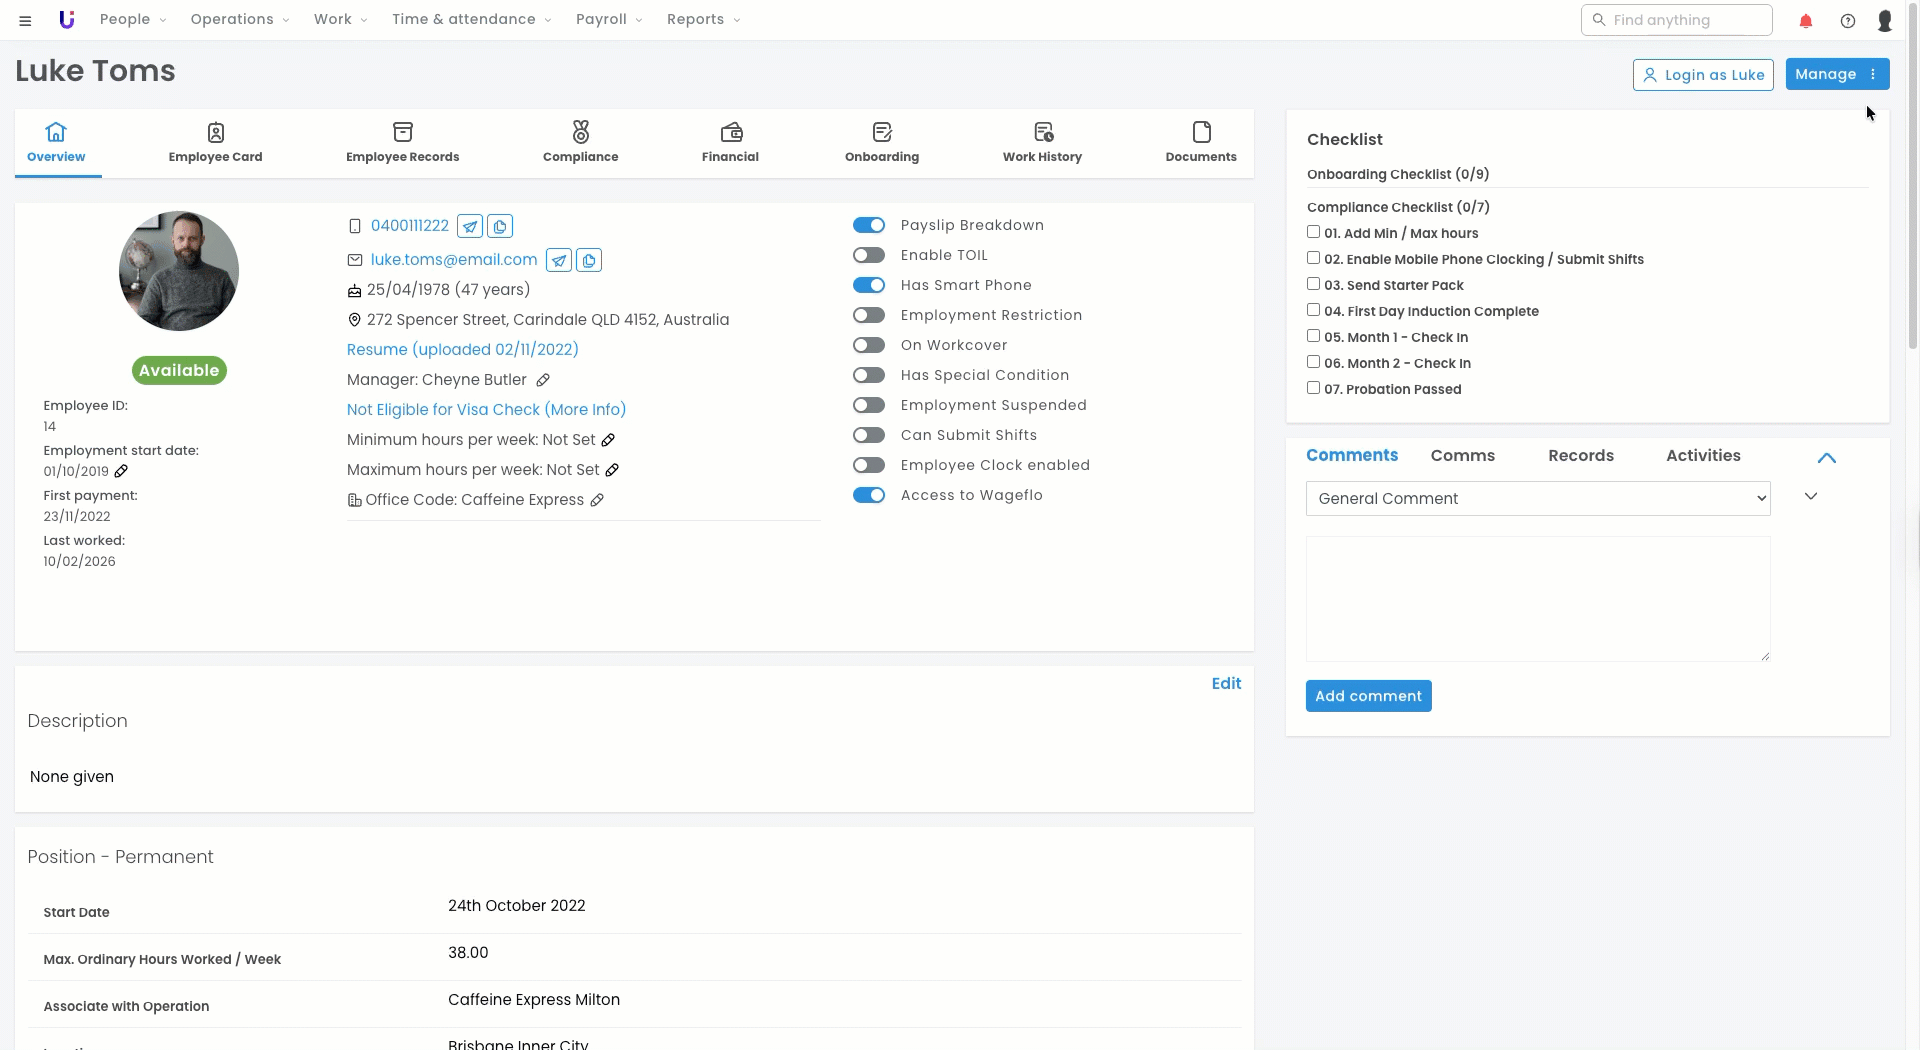Edit manager using pencil icon
1920x1050 pixels.
pyautogui.click(x=543, y=380)
